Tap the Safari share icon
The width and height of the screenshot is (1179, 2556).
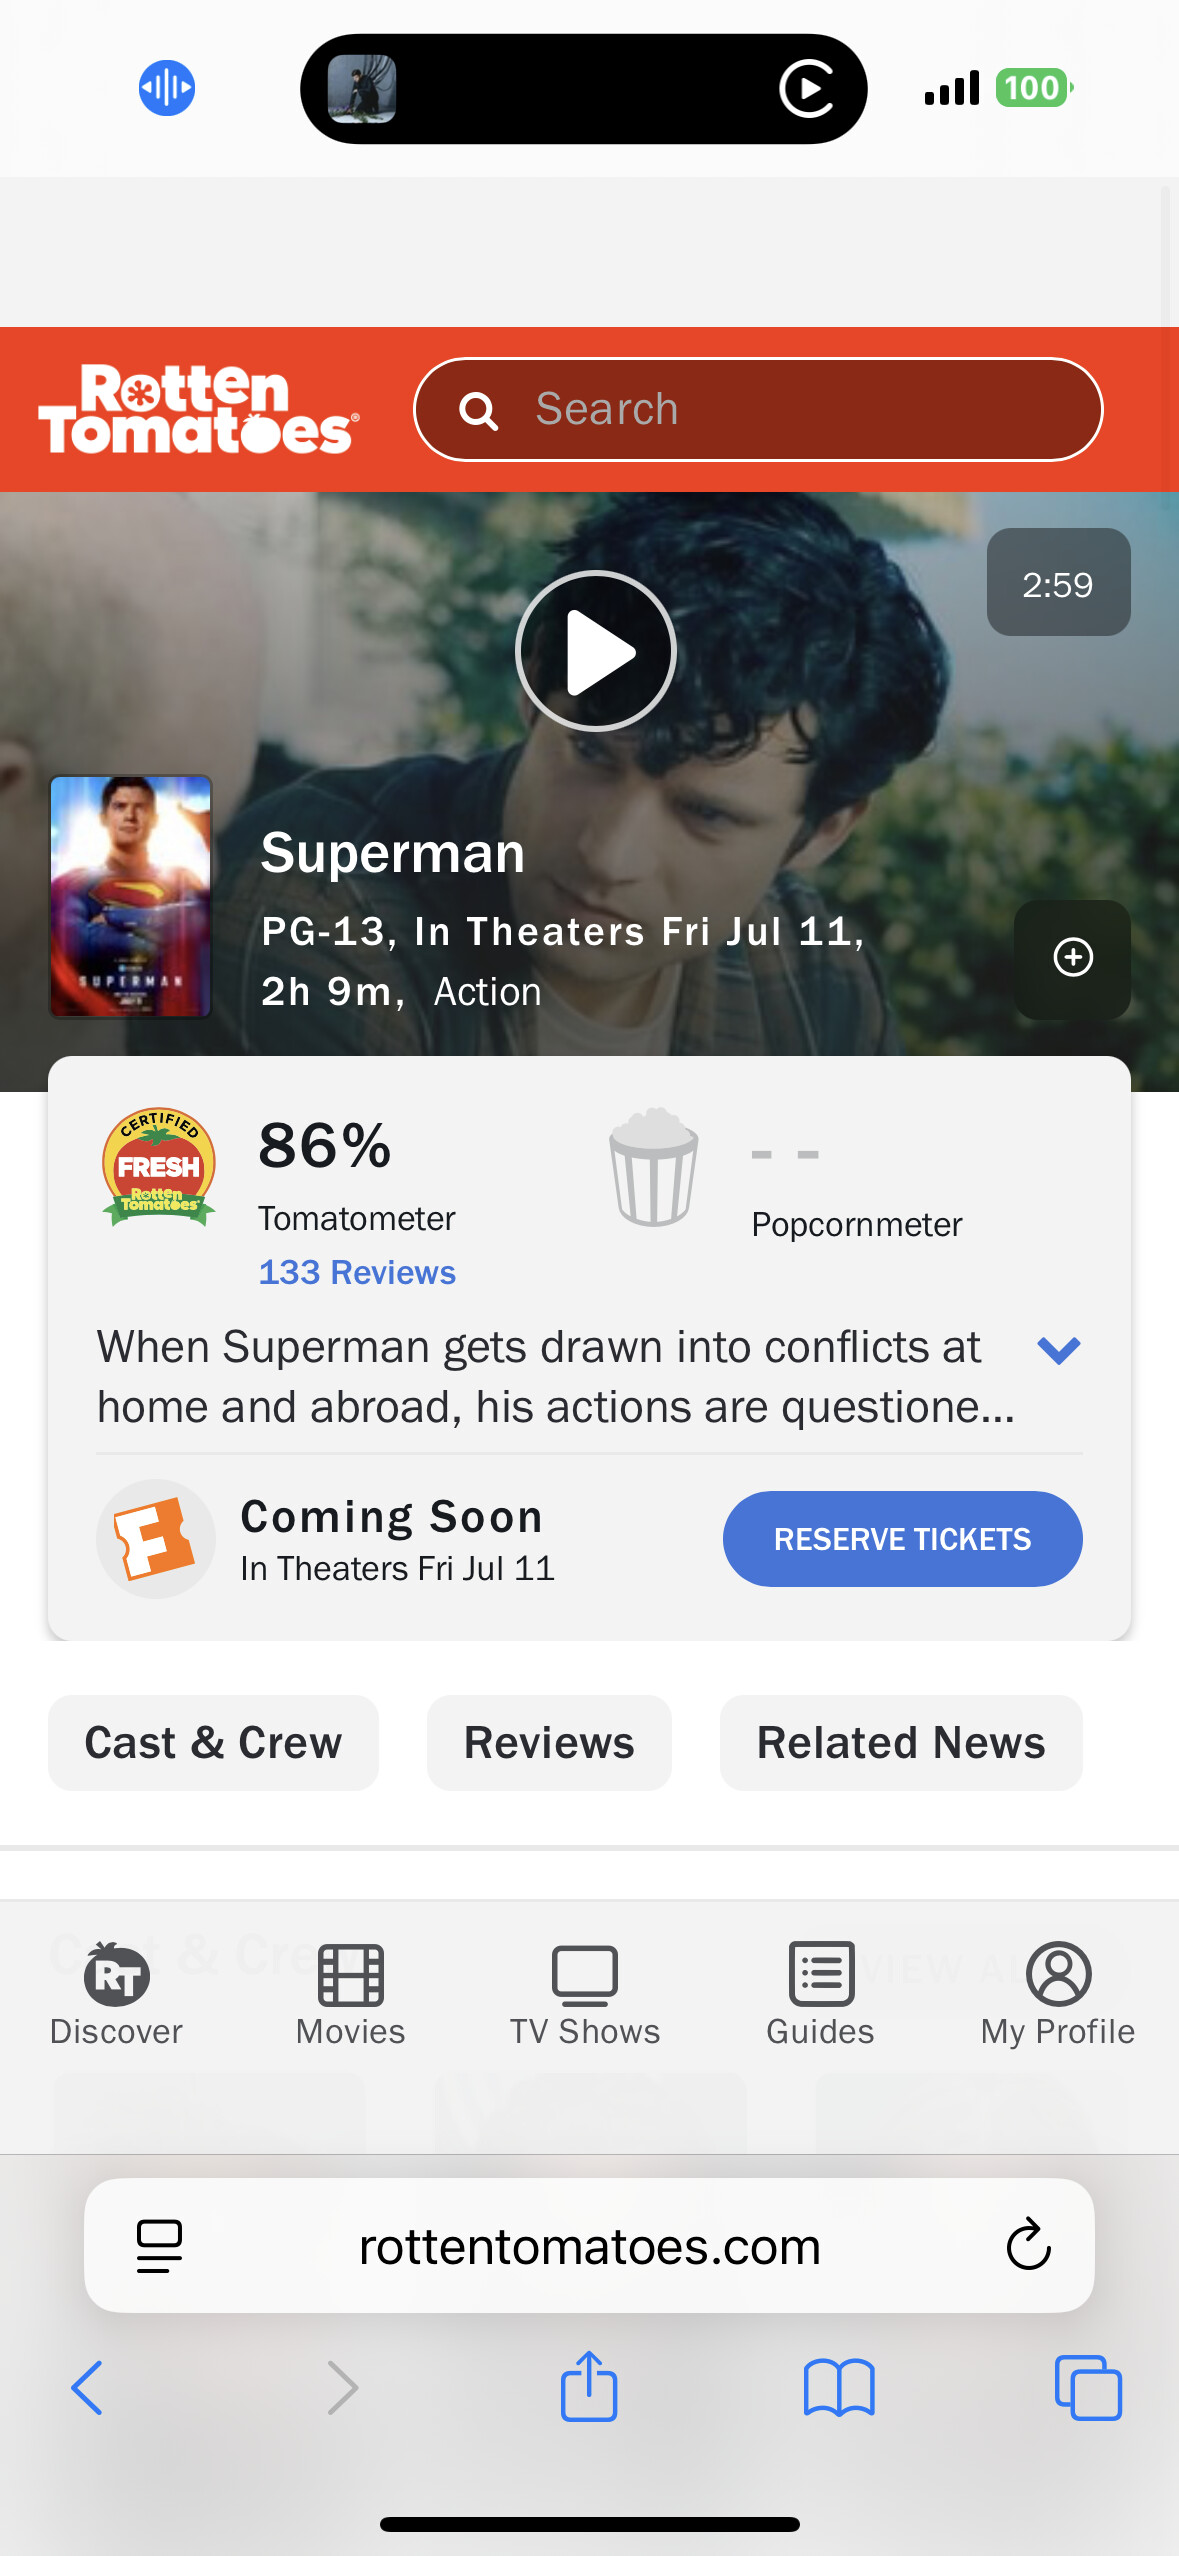[589, 2387]
